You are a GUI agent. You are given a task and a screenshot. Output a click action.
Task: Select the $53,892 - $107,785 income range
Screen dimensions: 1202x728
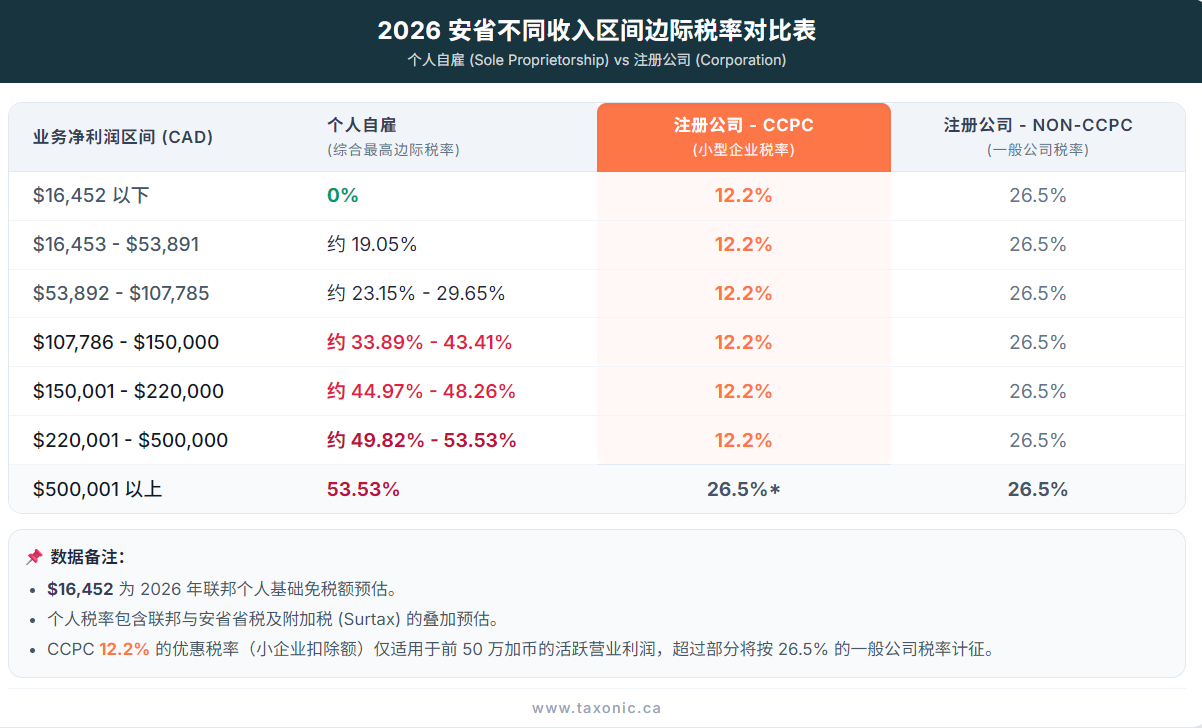pos(121,294)
